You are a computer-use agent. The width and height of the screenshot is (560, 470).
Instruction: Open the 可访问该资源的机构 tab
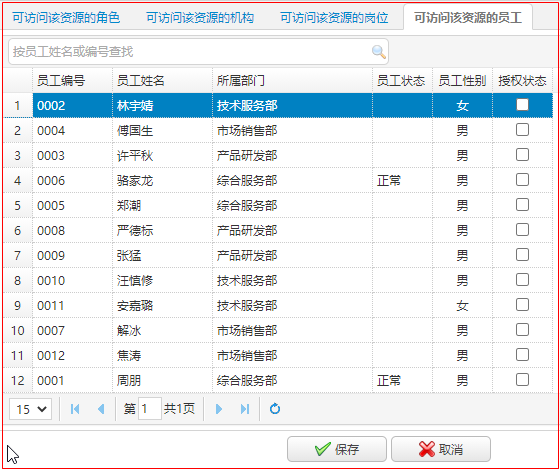tap(200, 18)
